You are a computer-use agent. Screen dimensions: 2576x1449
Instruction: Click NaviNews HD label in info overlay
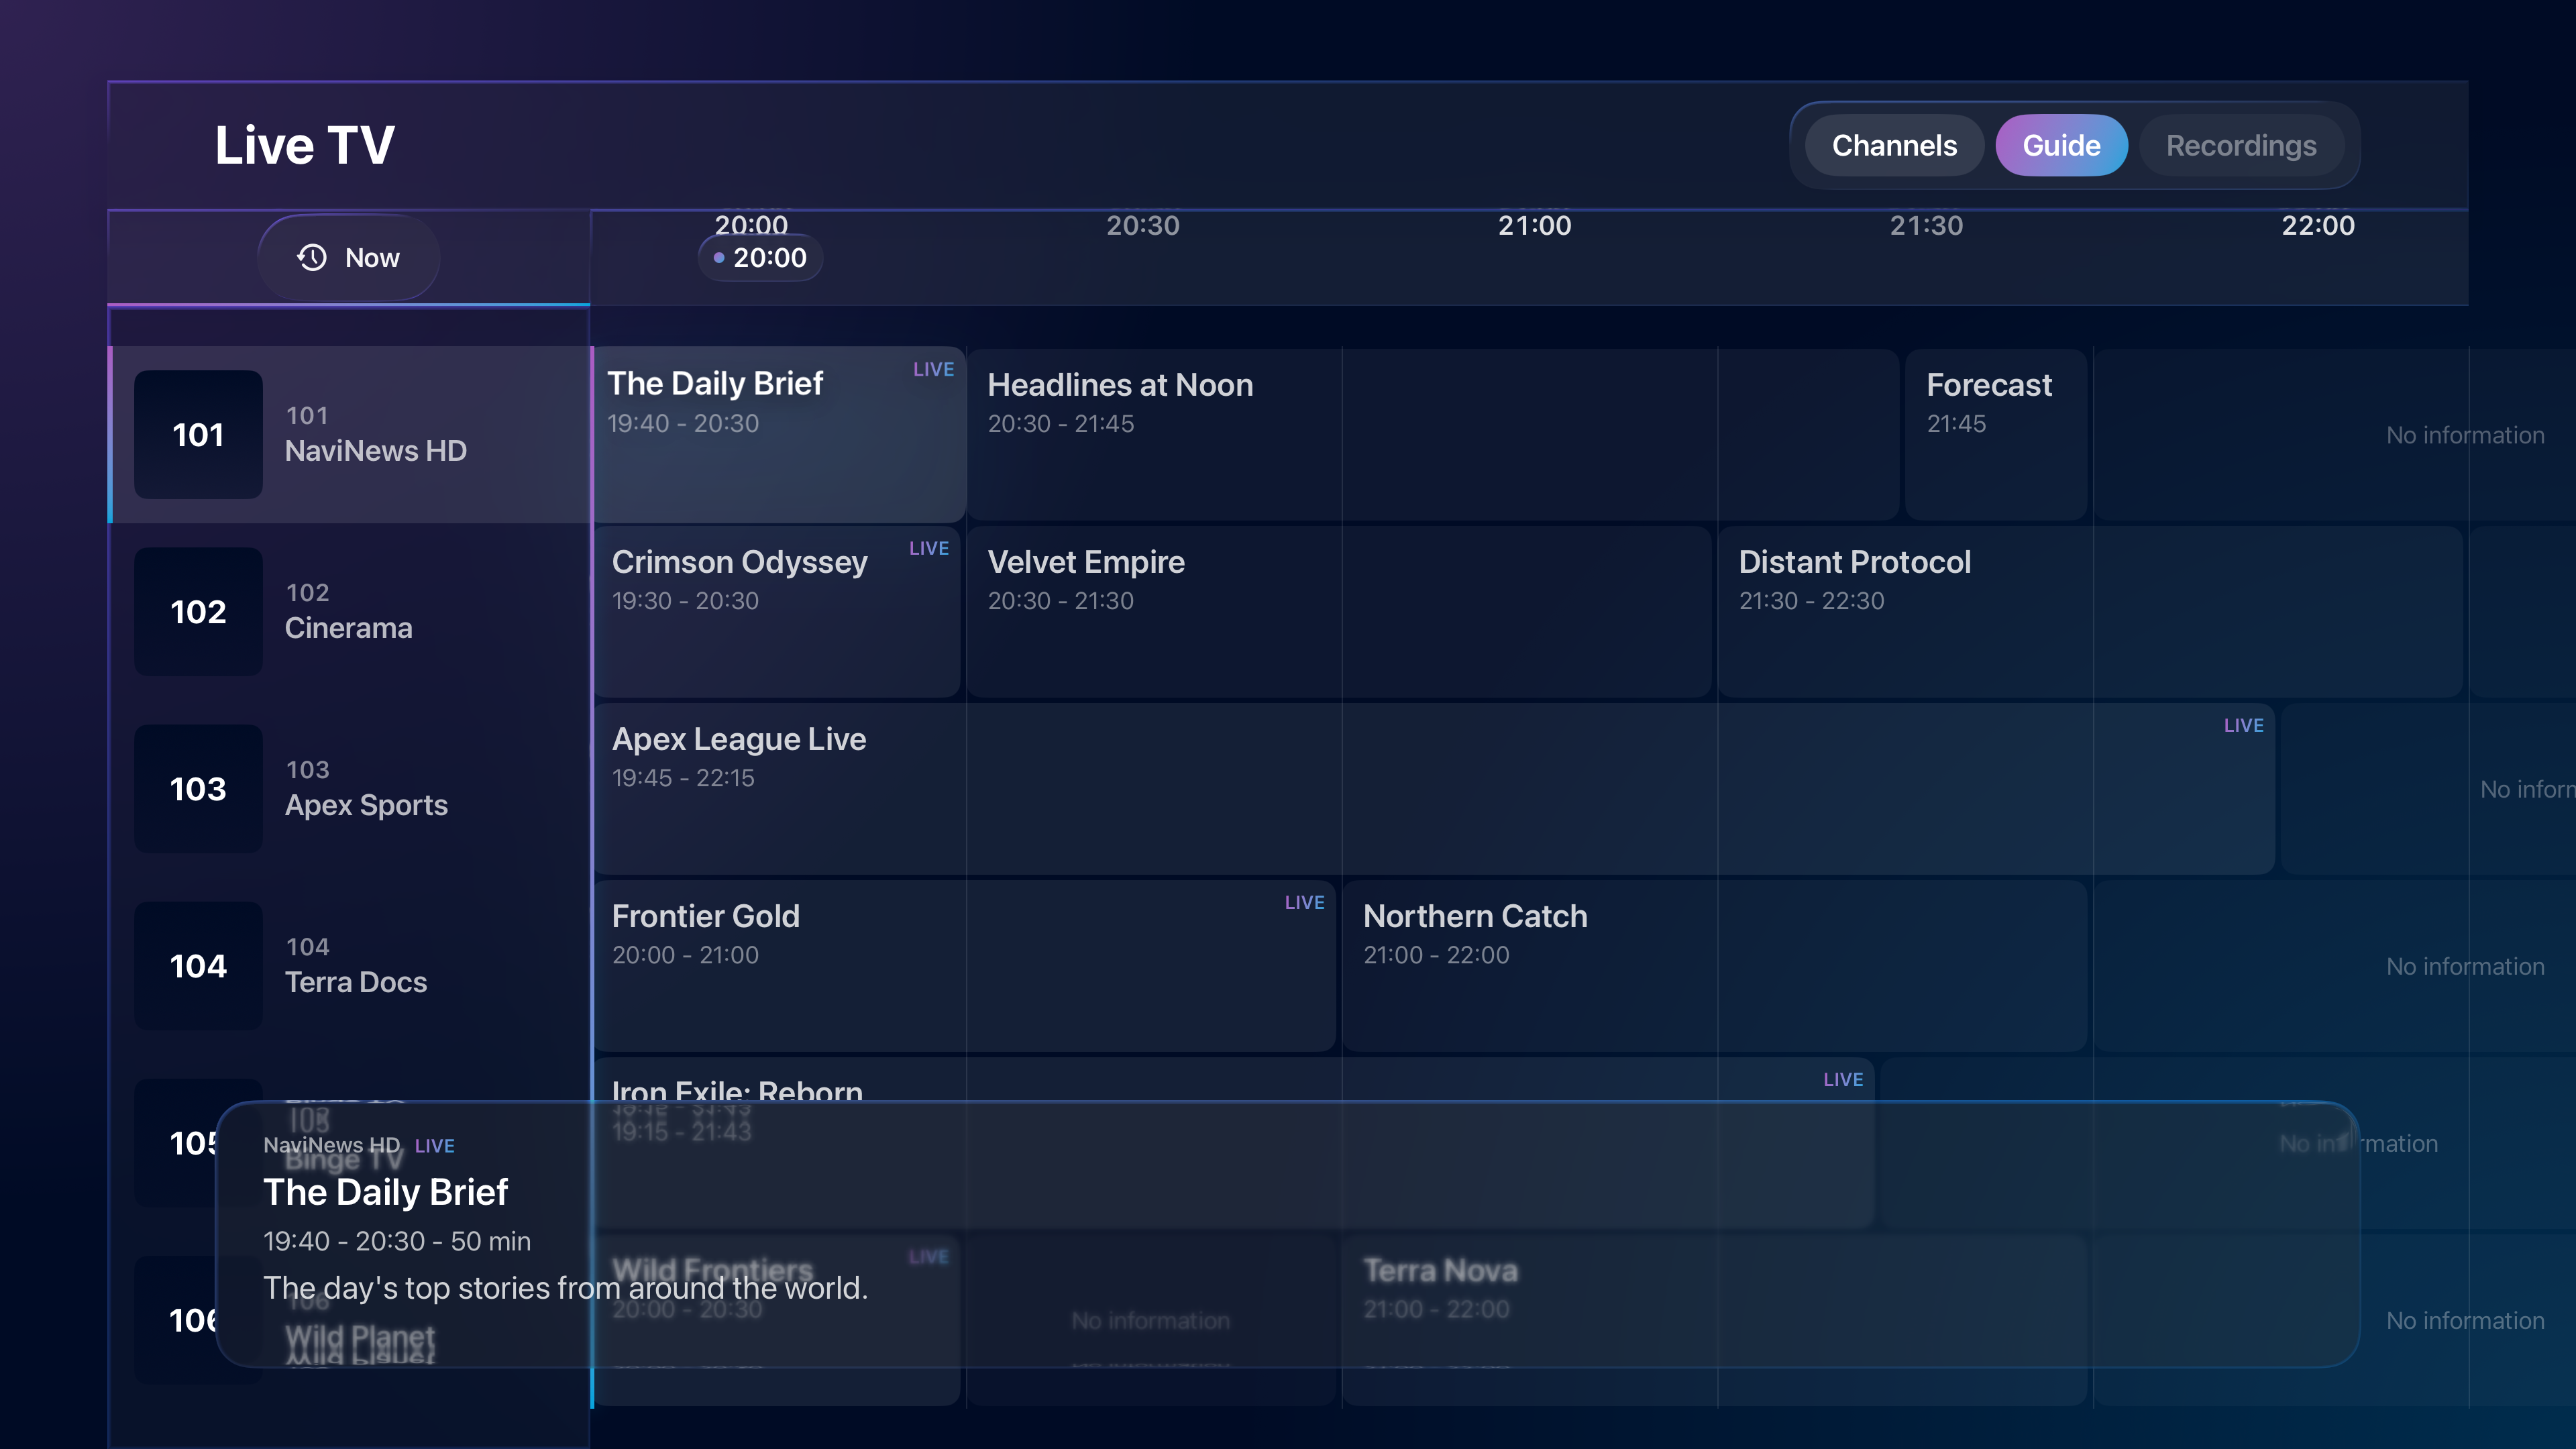tap(331, 1145)
